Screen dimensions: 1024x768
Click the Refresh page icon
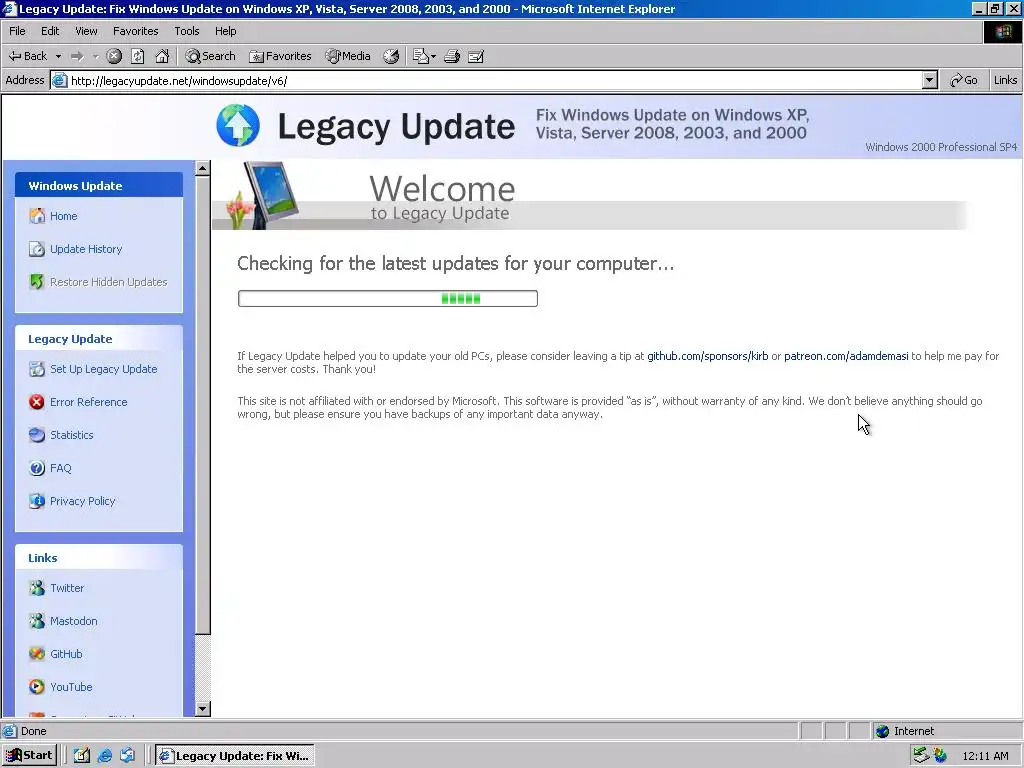click(x=138, y=56)
